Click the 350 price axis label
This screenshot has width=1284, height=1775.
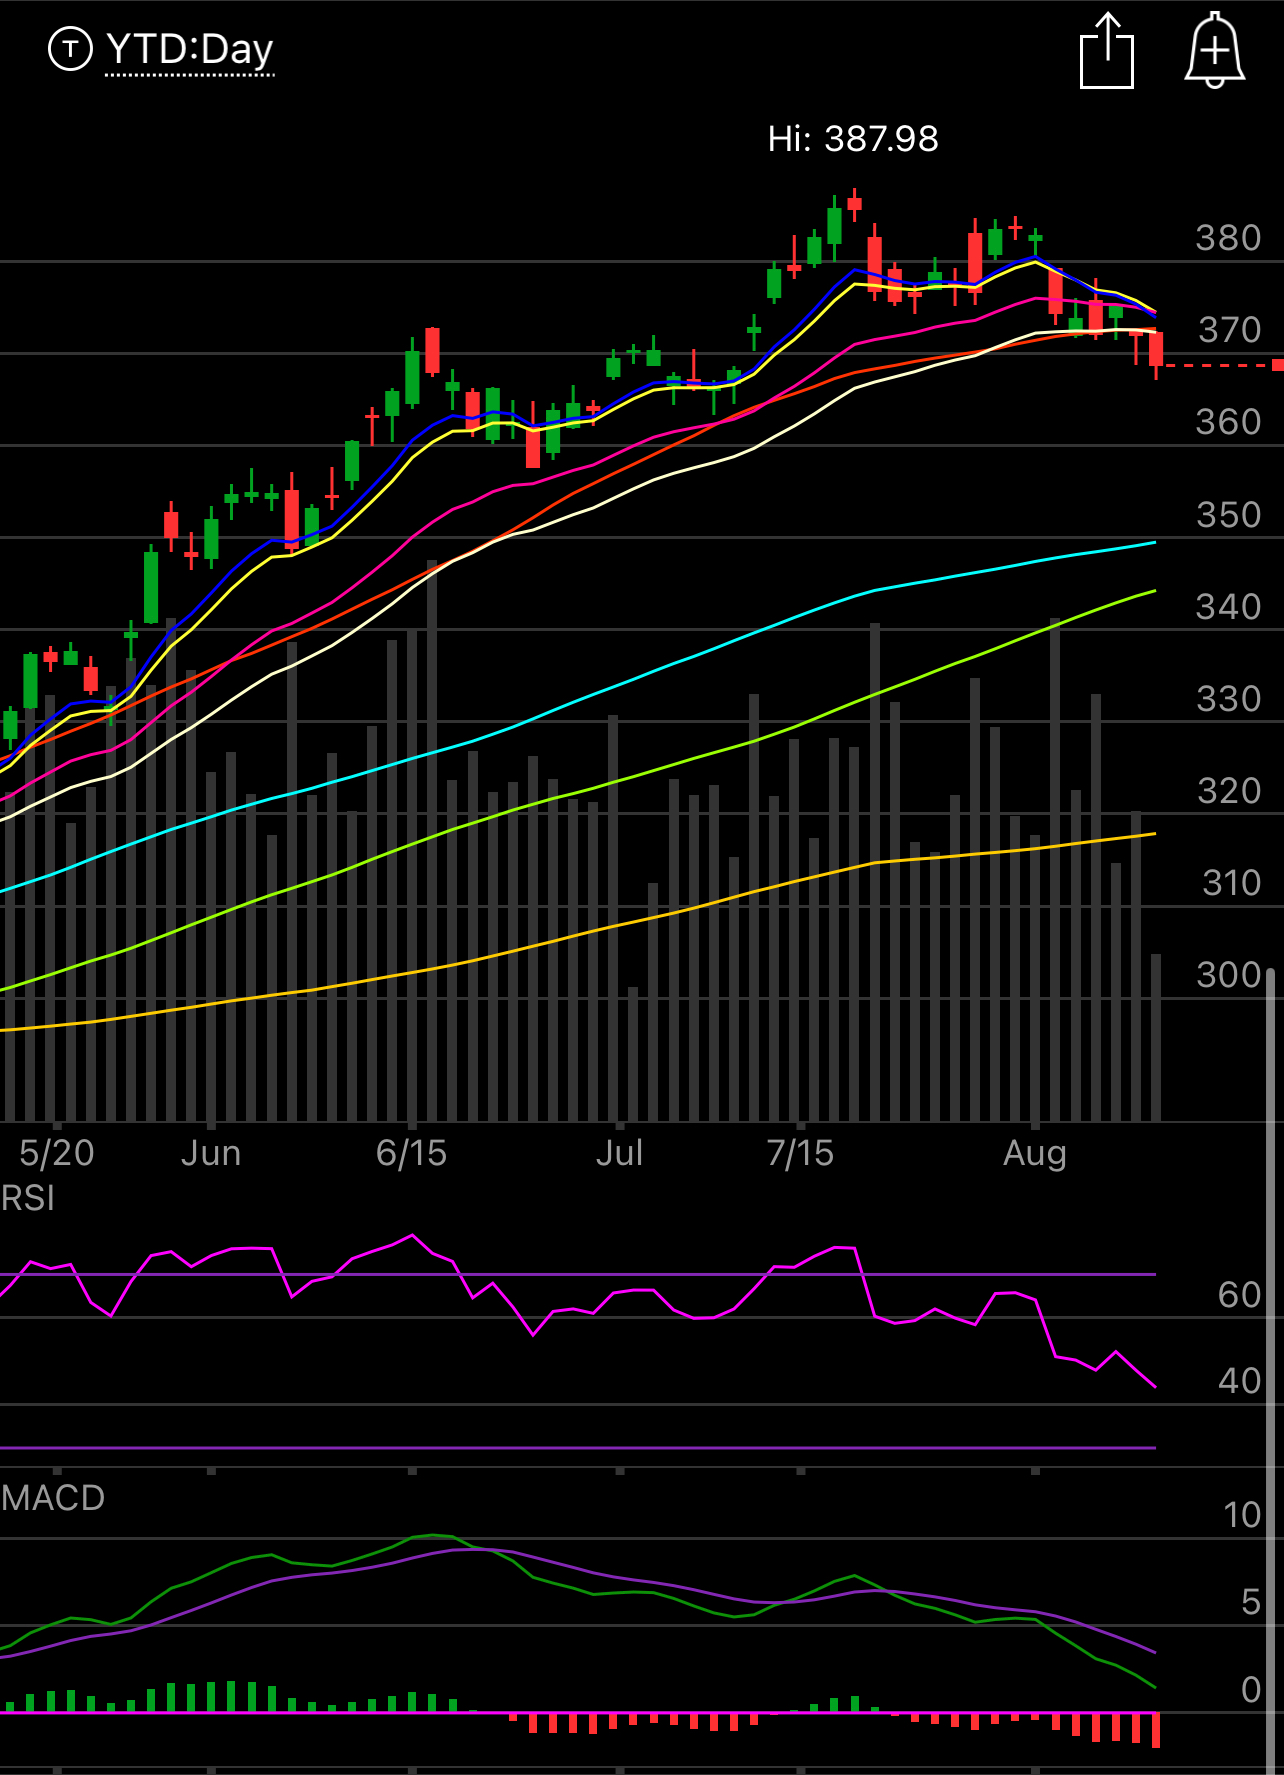1229,515
